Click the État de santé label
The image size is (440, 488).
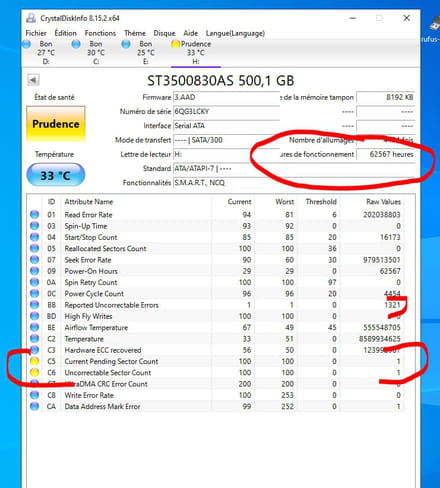tap(54, 97)
